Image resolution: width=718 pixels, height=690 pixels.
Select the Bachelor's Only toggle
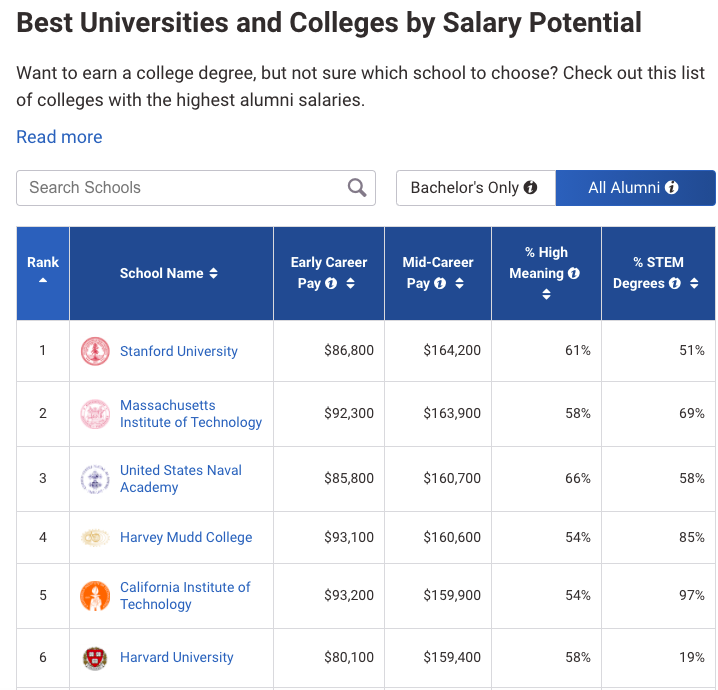[x=465, y=187]
